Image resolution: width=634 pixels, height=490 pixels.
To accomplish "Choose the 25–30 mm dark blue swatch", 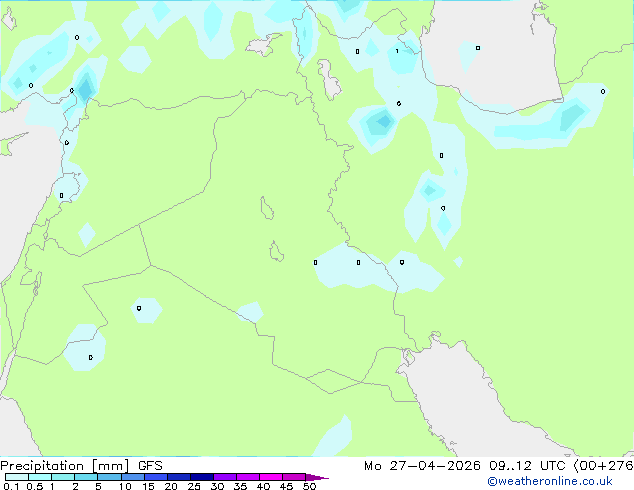I will [x=202, y=477].
